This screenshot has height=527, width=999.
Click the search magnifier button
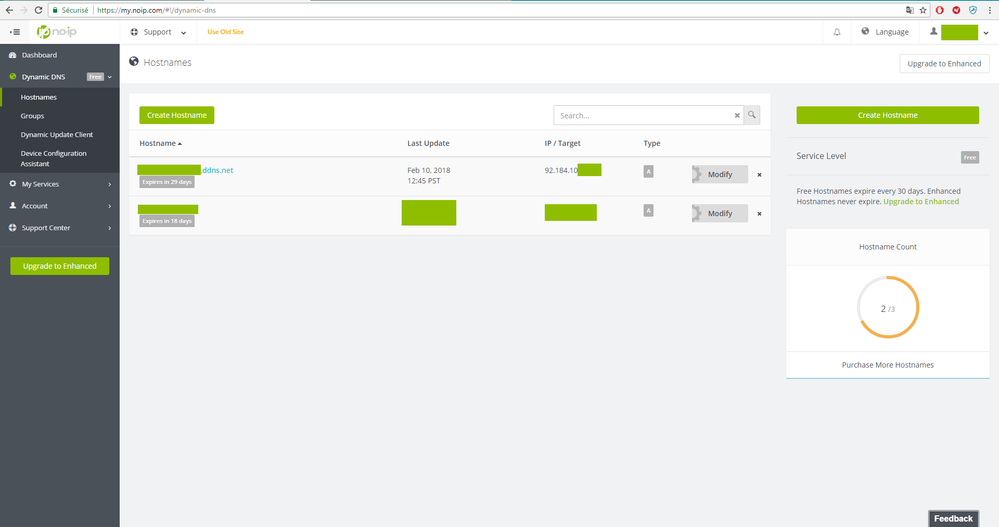[752, 115]
